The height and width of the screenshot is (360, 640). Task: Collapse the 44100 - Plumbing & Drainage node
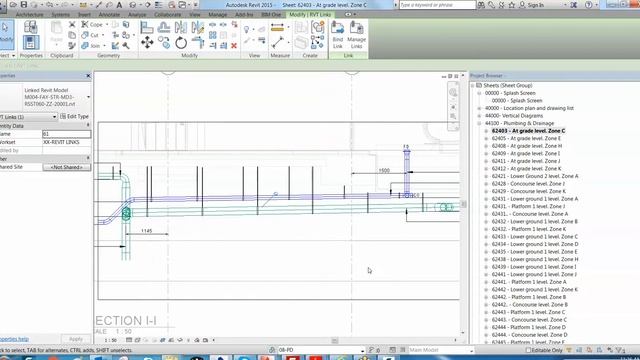coord(480,123)
